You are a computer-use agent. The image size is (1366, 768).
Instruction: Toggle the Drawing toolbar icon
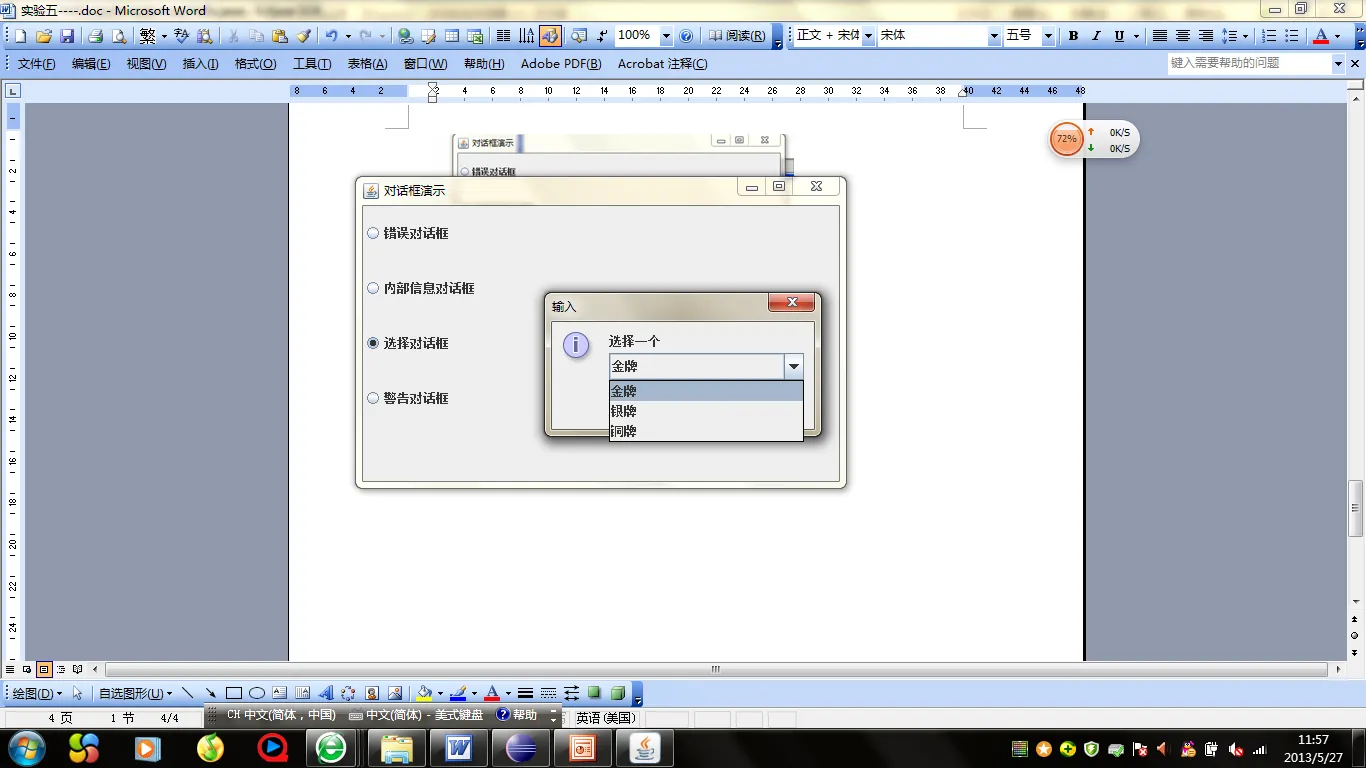coord(550,36)
